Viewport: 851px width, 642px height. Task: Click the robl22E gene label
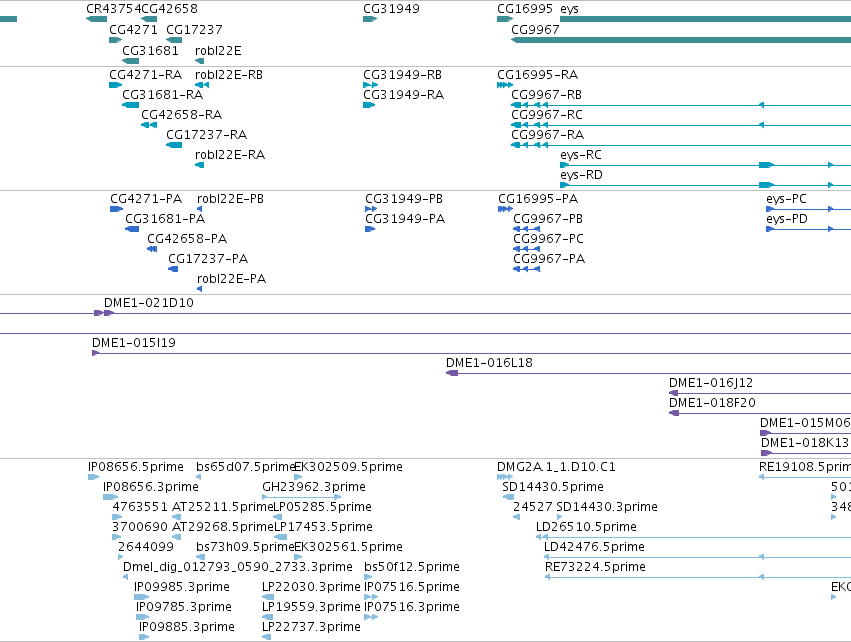(218, 50)
